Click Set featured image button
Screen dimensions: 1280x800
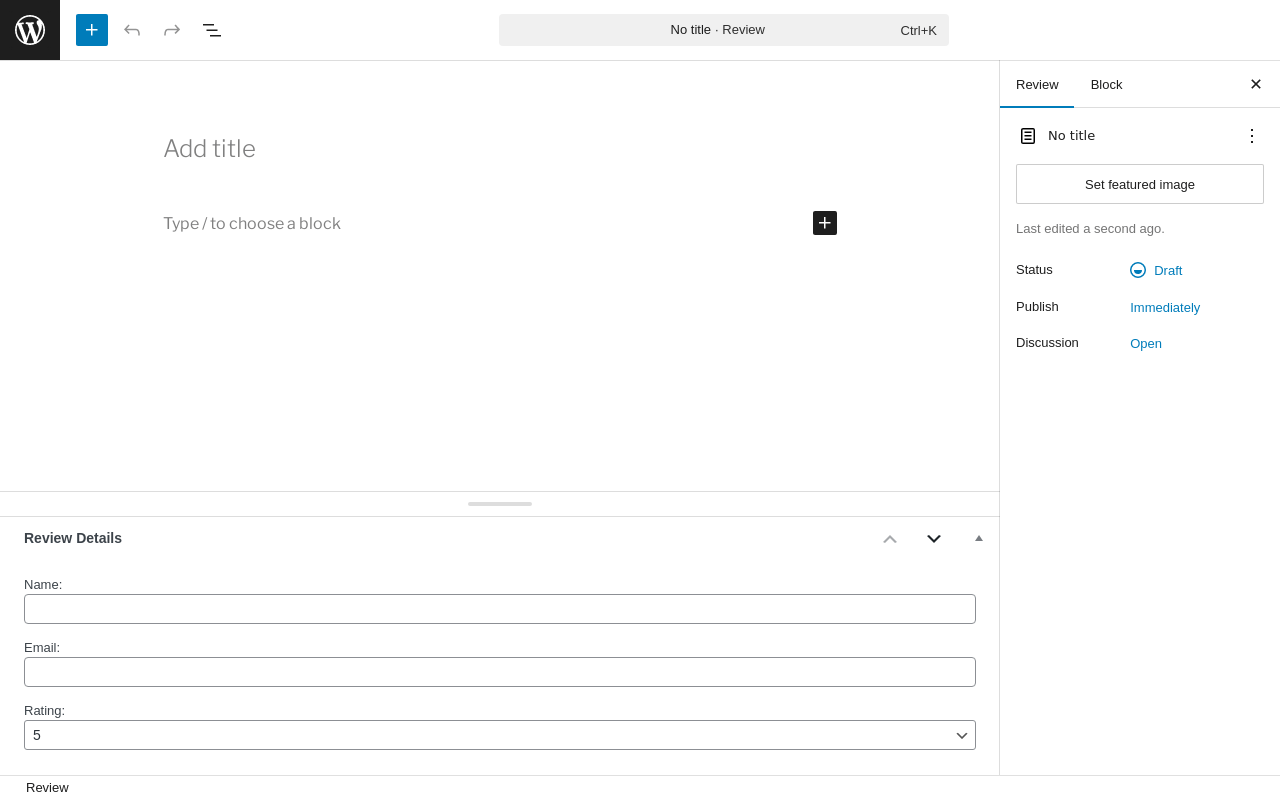coord(1140,184)
